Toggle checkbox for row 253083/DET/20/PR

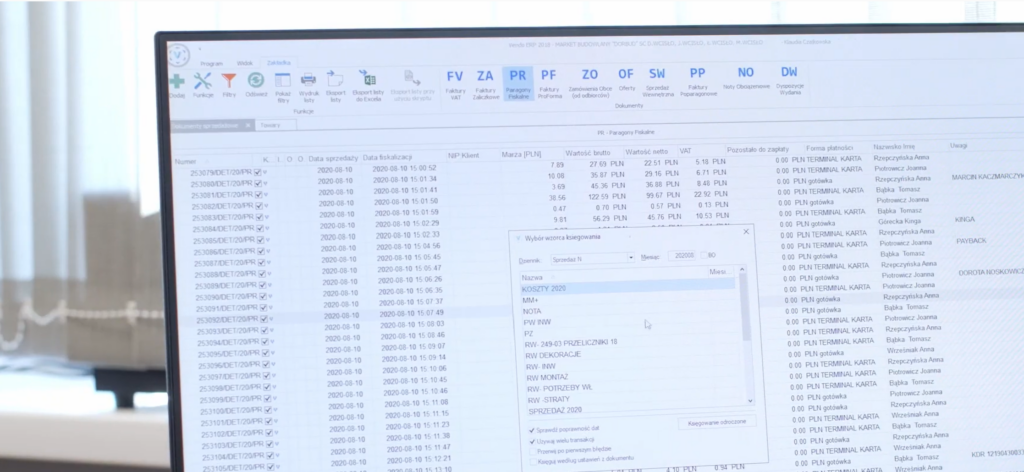point(259,217)
